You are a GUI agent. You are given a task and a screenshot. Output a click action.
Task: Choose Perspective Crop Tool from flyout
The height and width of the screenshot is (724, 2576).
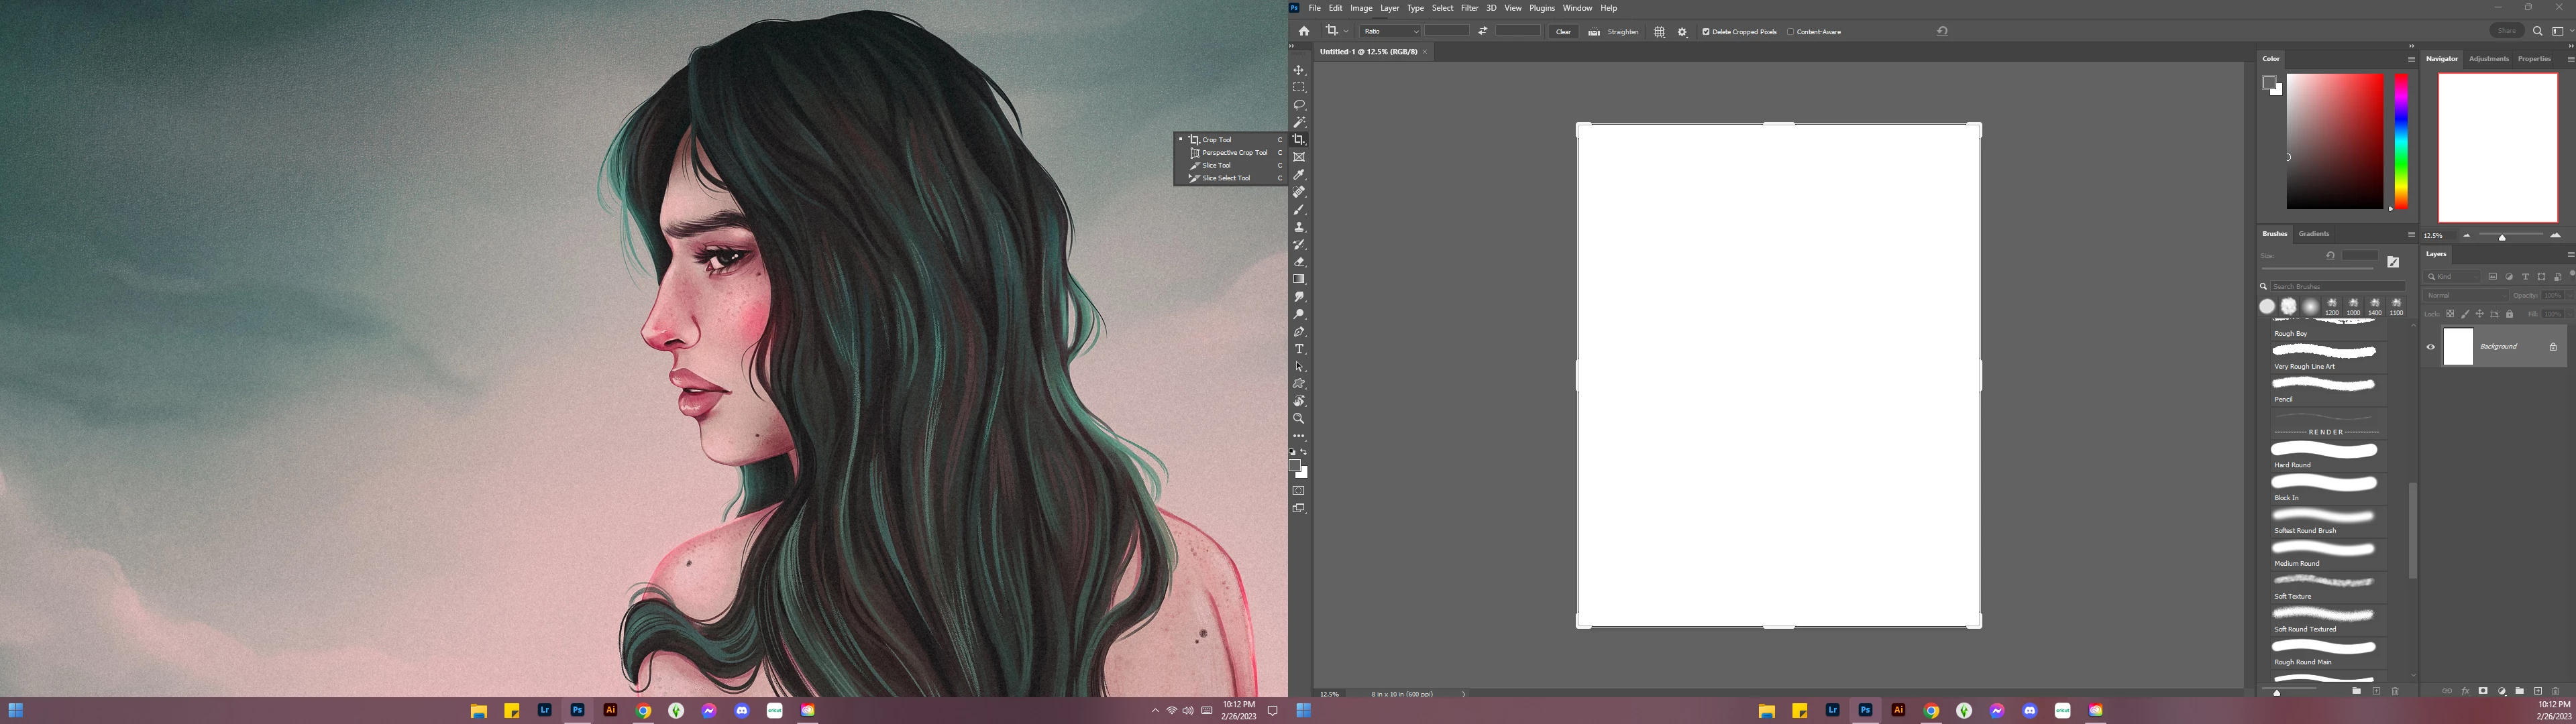[x=1234, y=153]
